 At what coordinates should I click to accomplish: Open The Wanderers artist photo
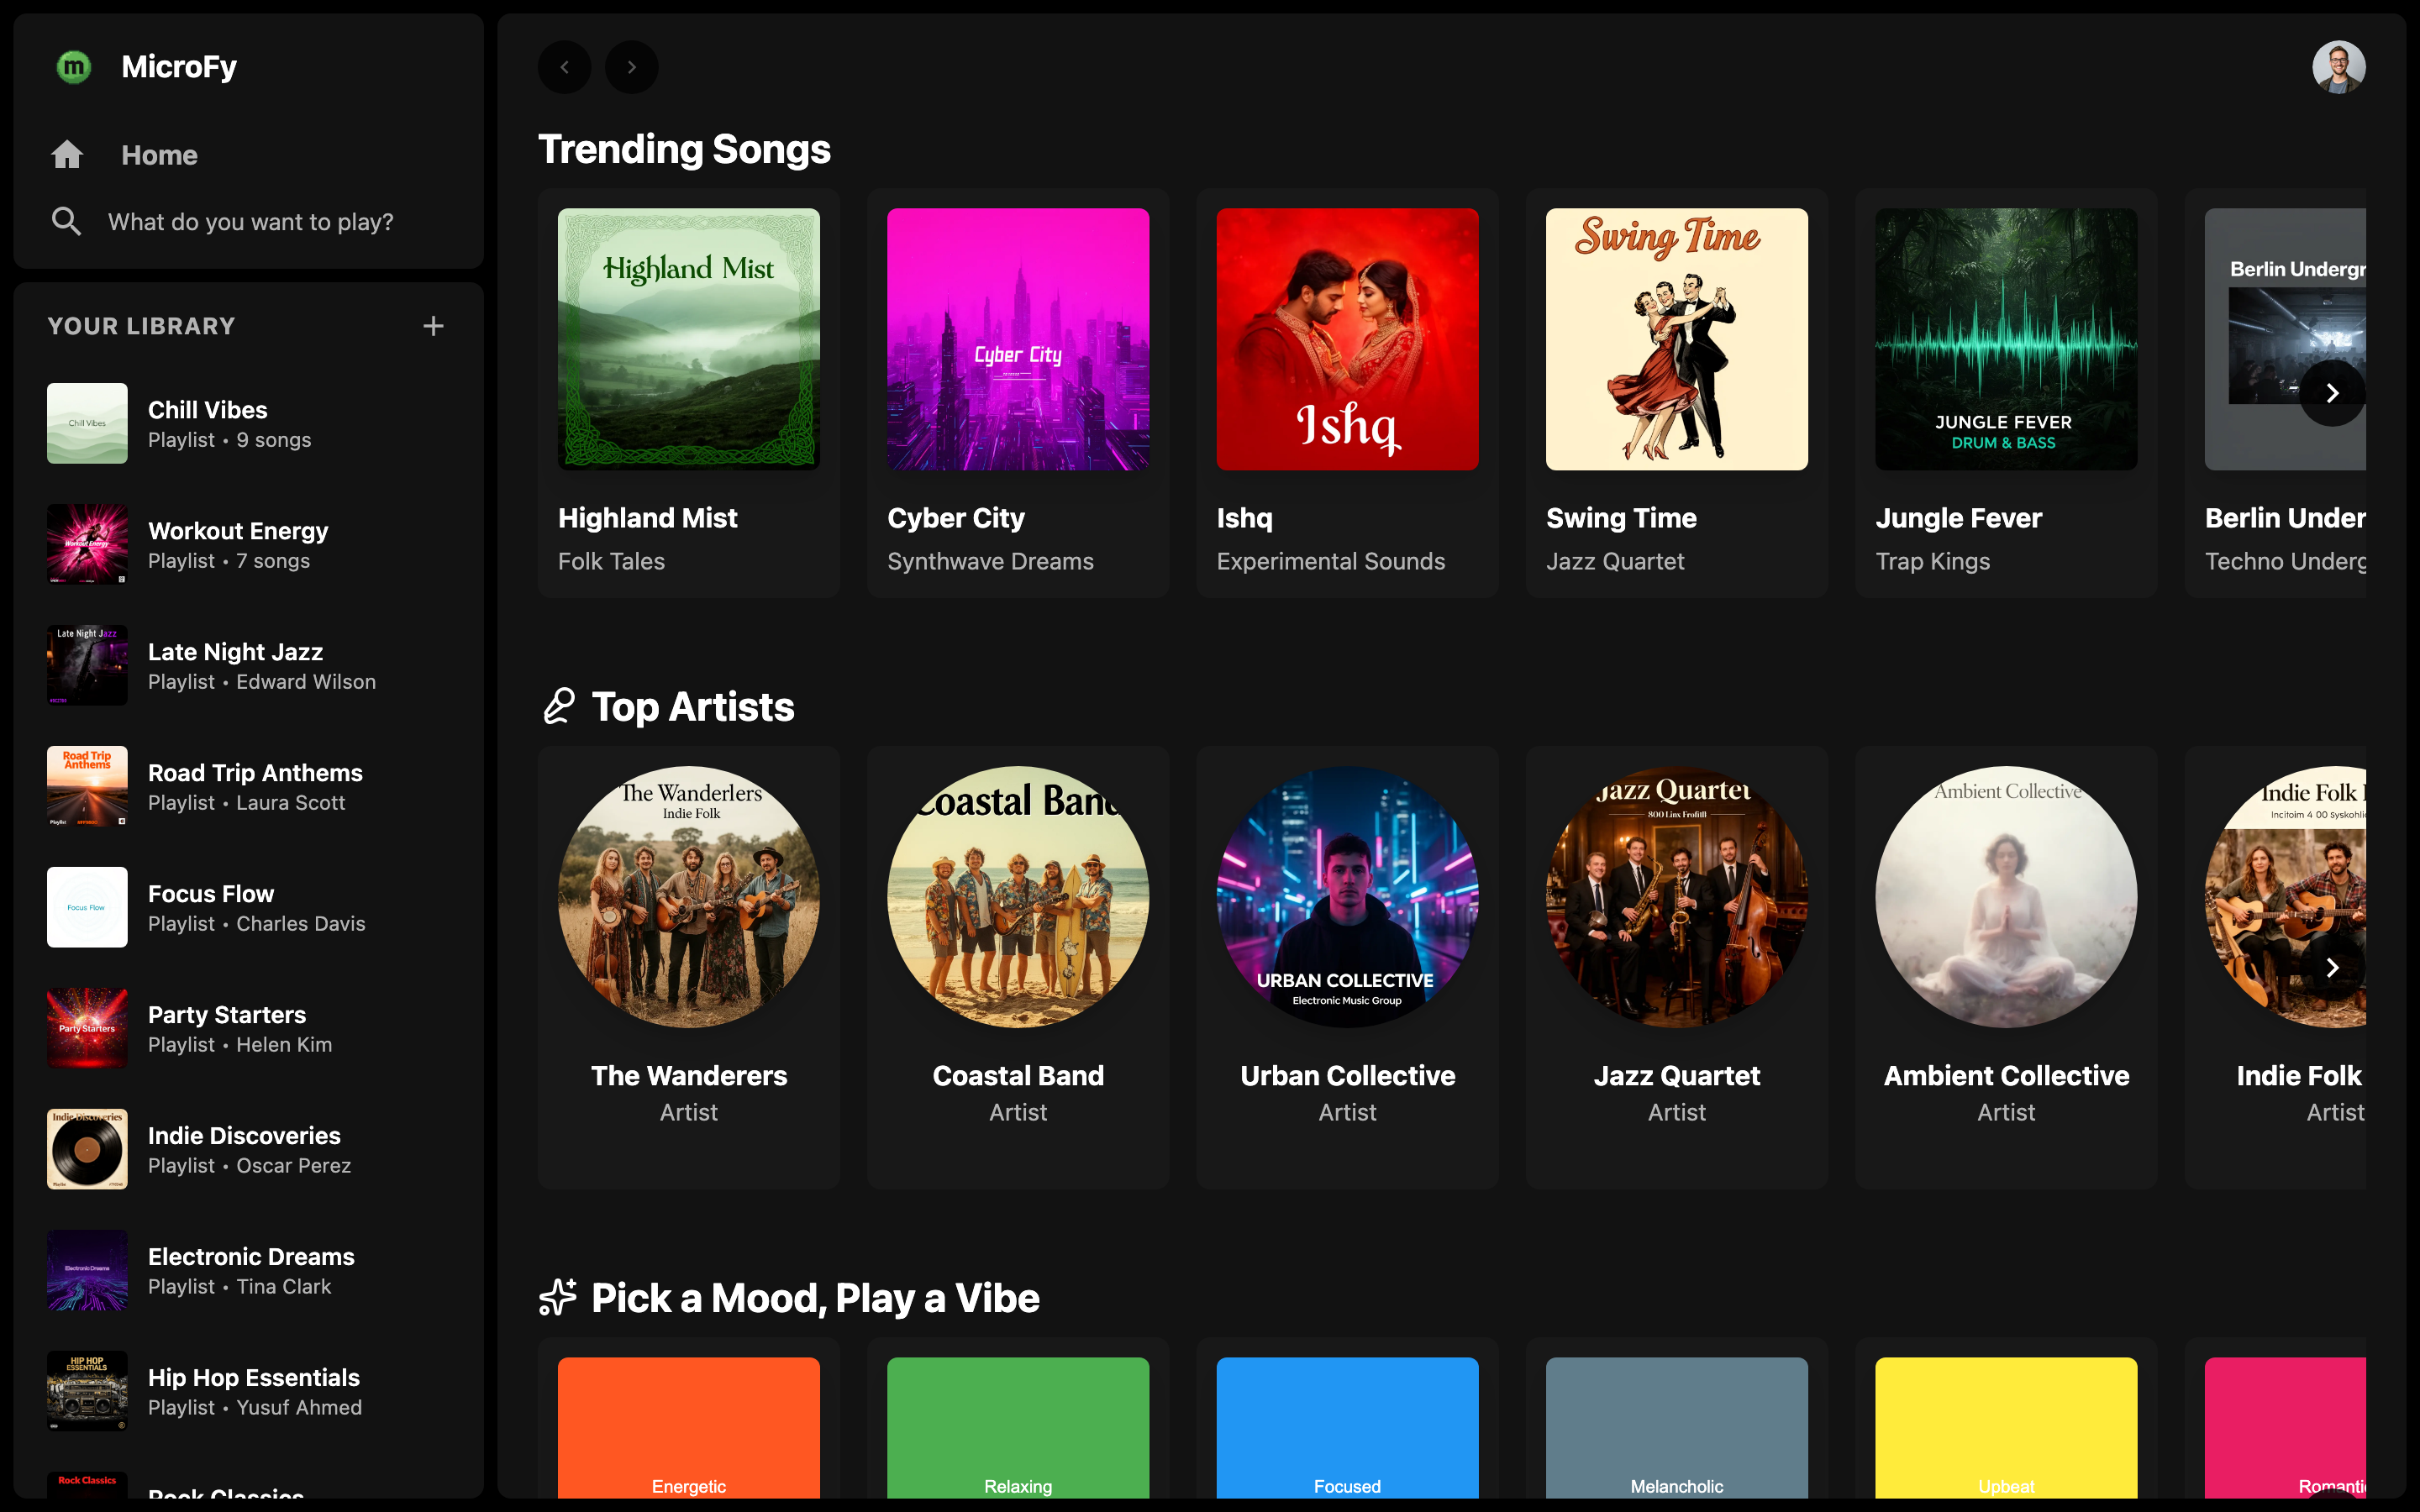click(689, 897)
